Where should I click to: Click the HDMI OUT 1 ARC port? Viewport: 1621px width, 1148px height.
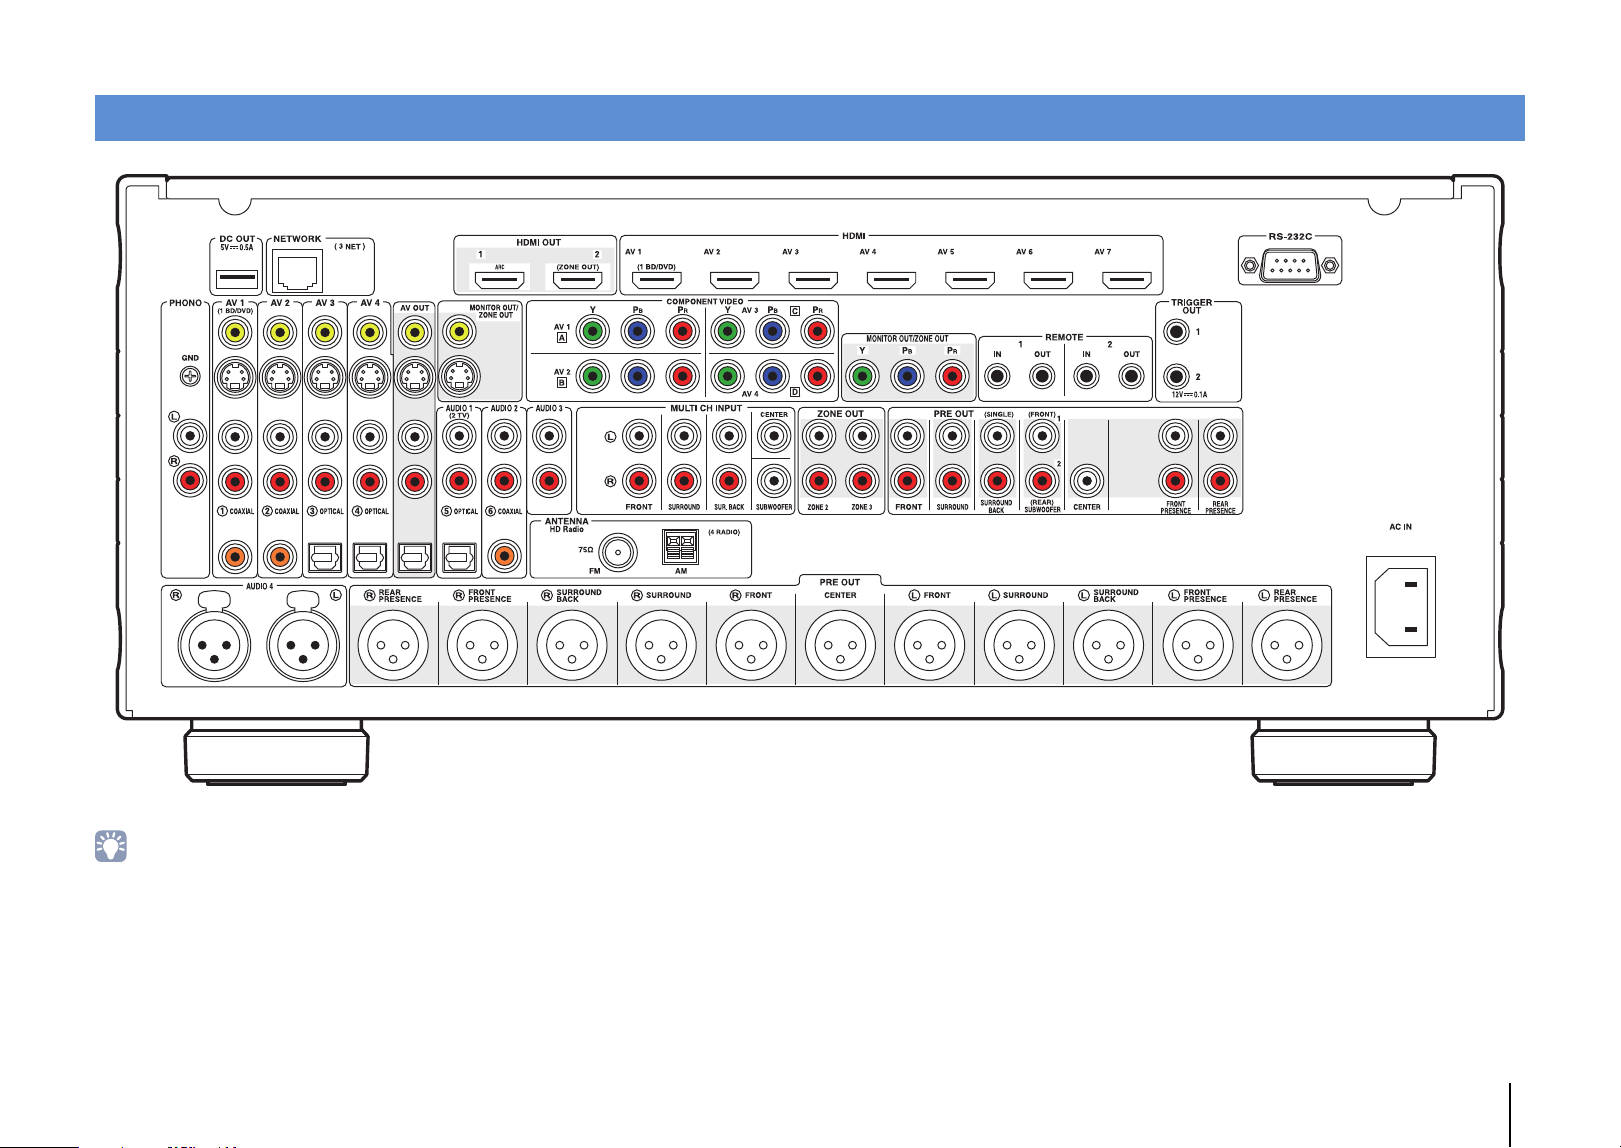tap(501, 279)
